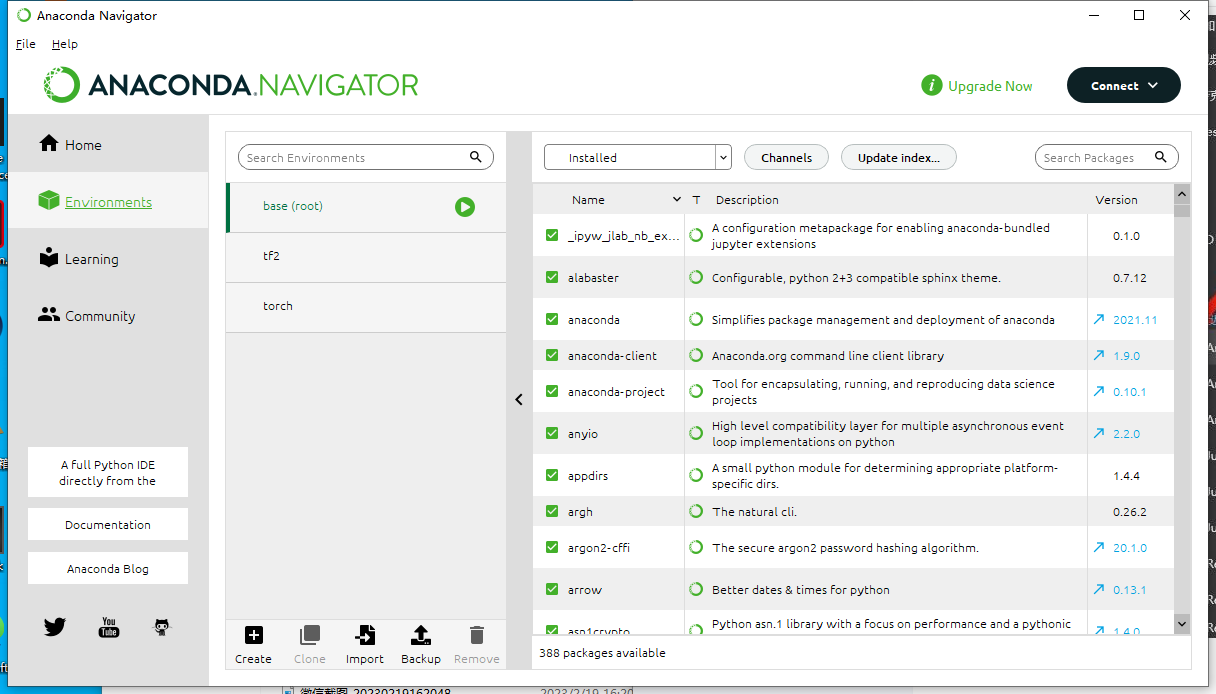Toggle the anyio package checkbox

pyautogui.click(x=552, y=434)
